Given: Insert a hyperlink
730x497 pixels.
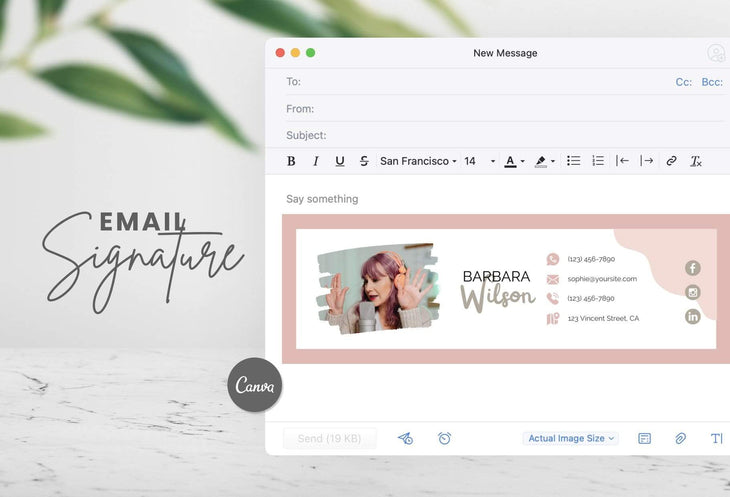Looking at the screenshot, I should point(671,161).
